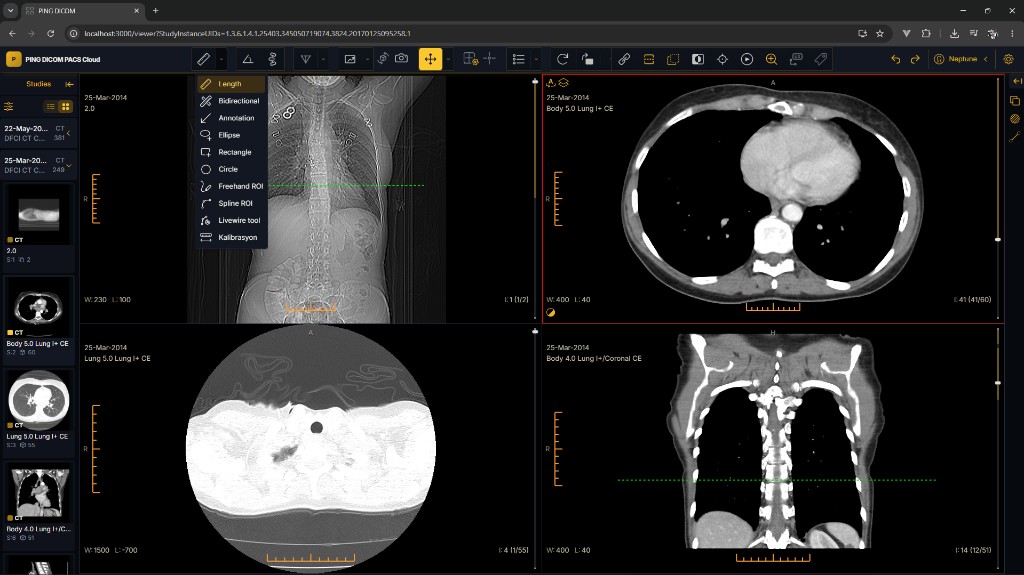Viewport: 1024px width, 575px height.
Task: Redo action with right arrow
Action: click(x=915, y=59)
